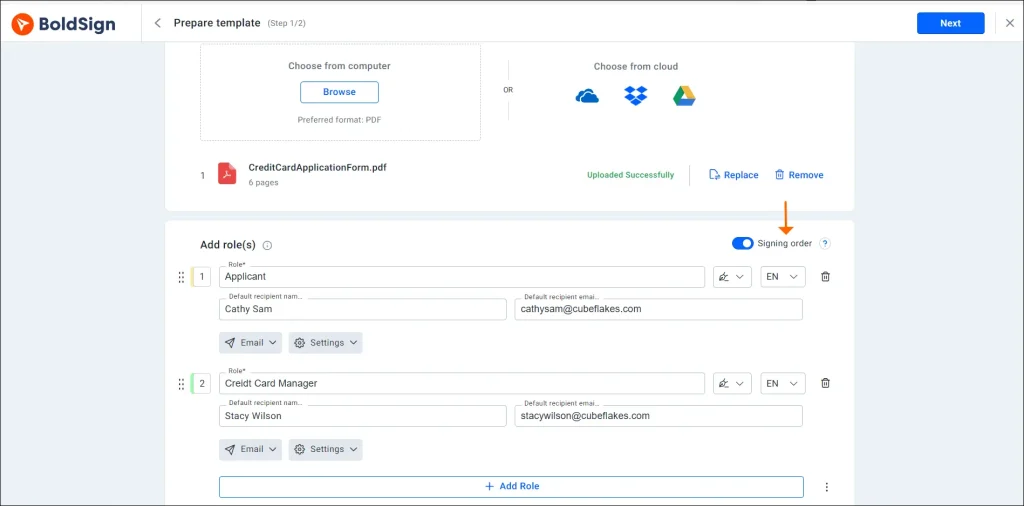Click the Add Role button
The height and width of the screenshot is (506, 1024).
coord(511,486)
